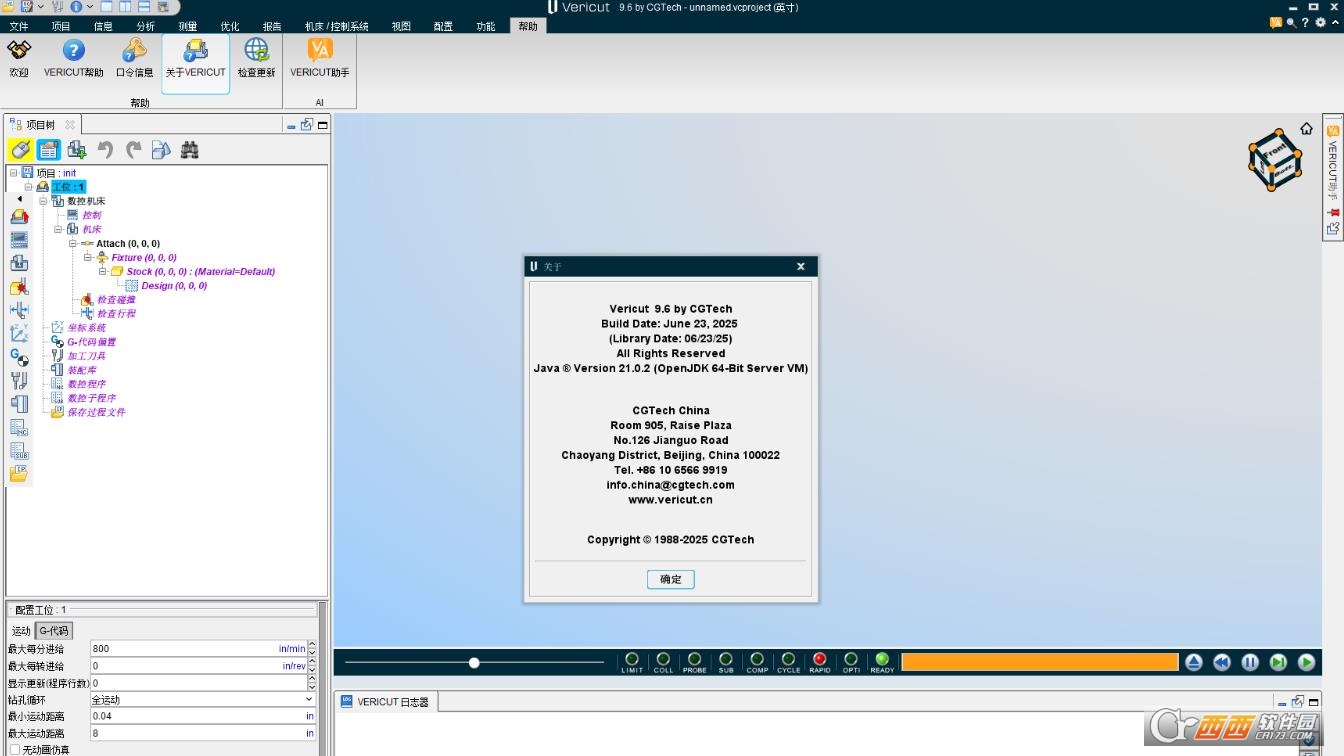Screen dimensions: 1344x756
Task: Open 口令信息 license info
Action: click(134, 58)
